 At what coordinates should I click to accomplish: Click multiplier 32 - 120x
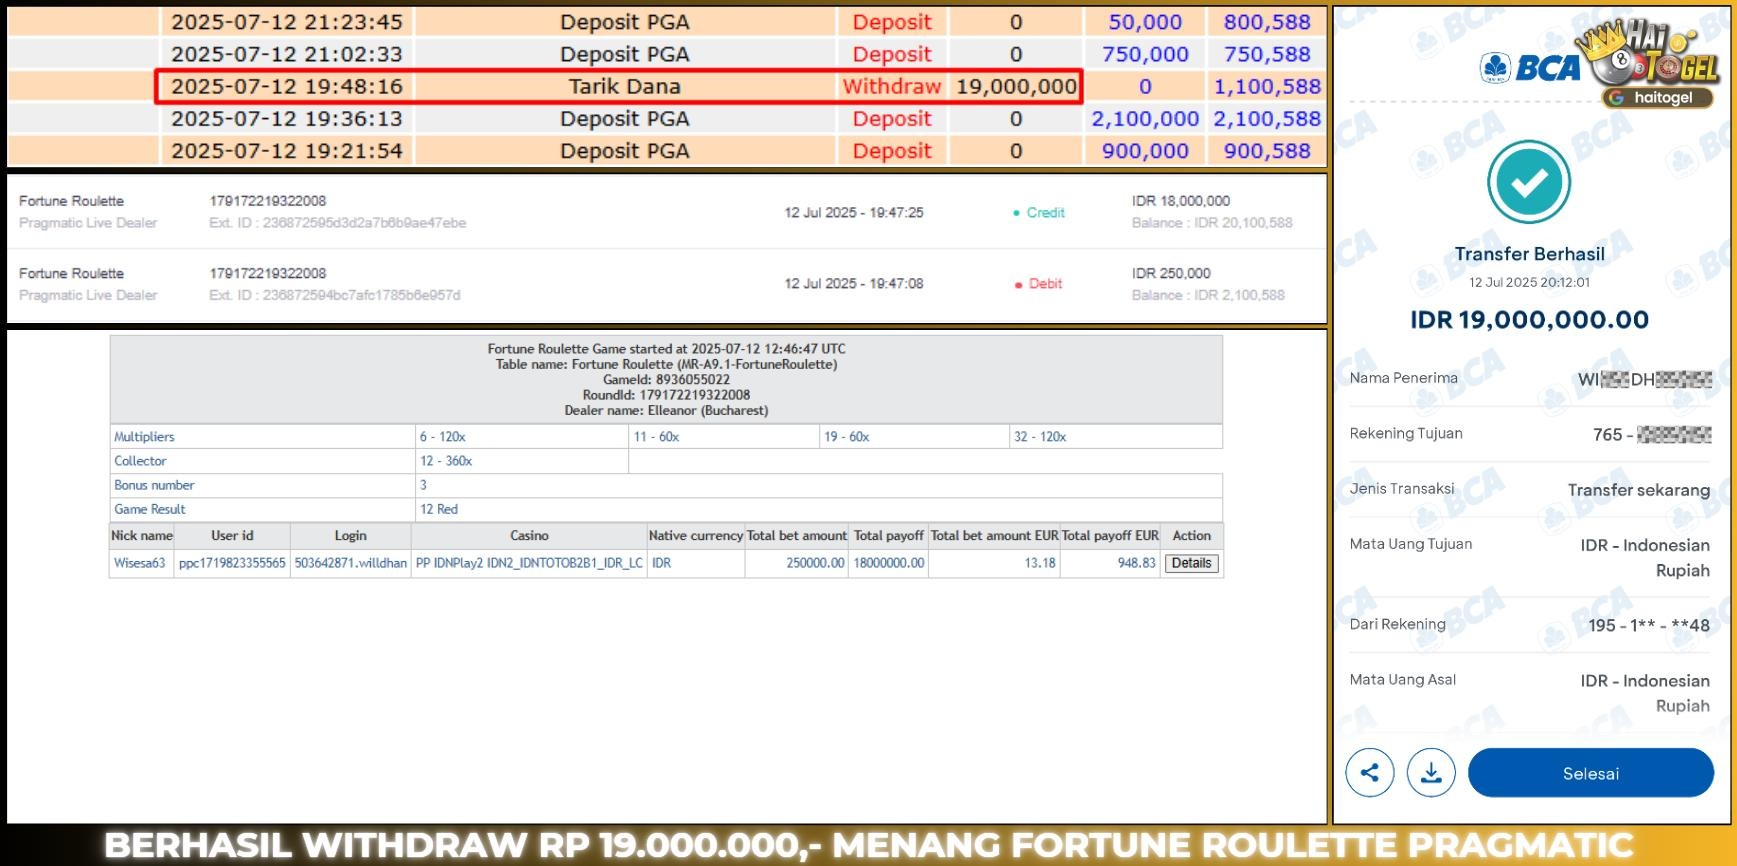(1040, 437)
